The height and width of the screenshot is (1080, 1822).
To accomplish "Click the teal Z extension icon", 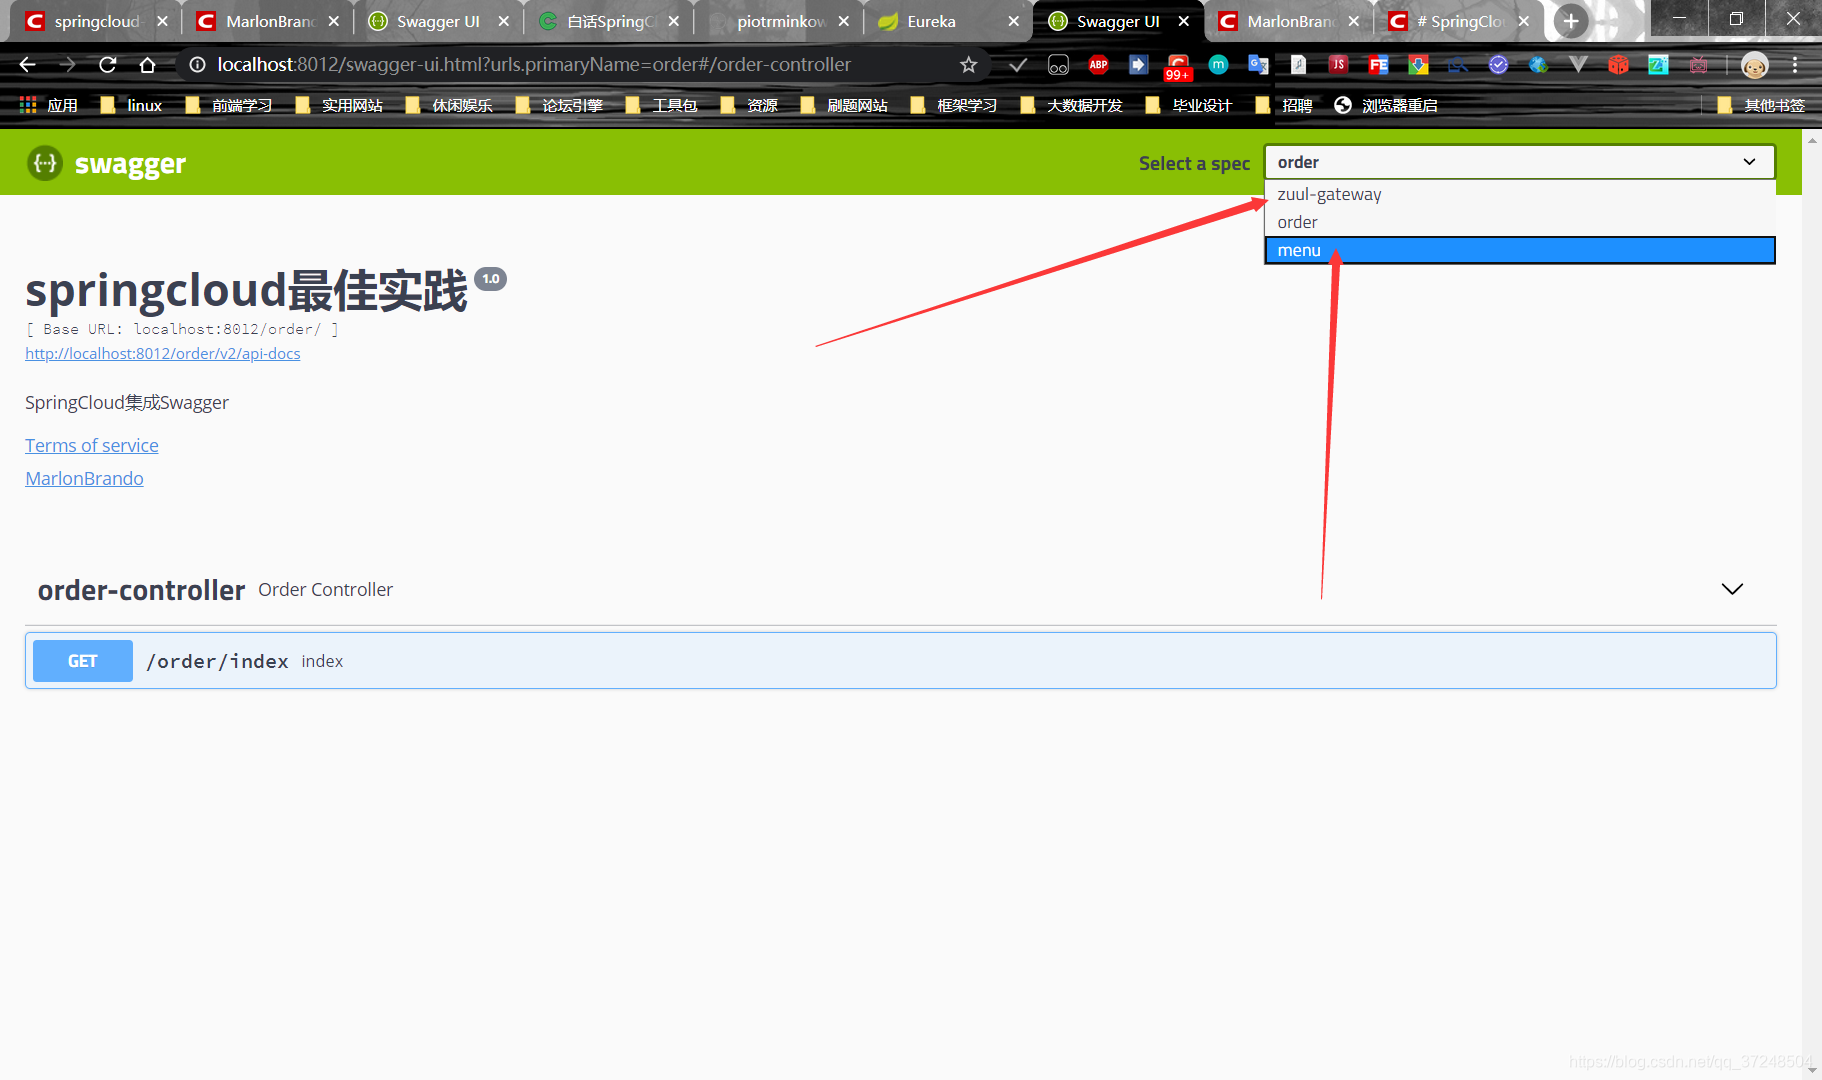I will pos(1658,65).
